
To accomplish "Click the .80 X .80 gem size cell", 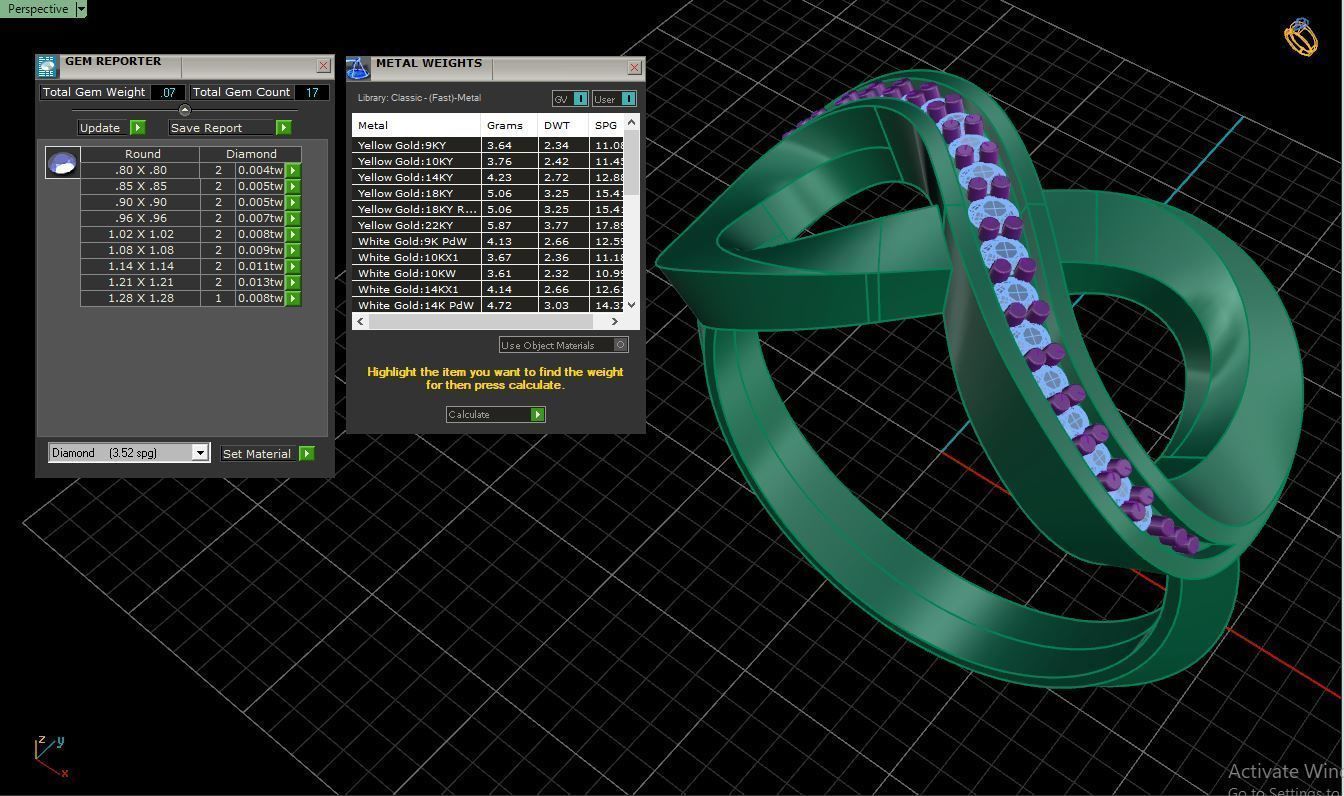I will pyautogui.click(x=141, y=171).
